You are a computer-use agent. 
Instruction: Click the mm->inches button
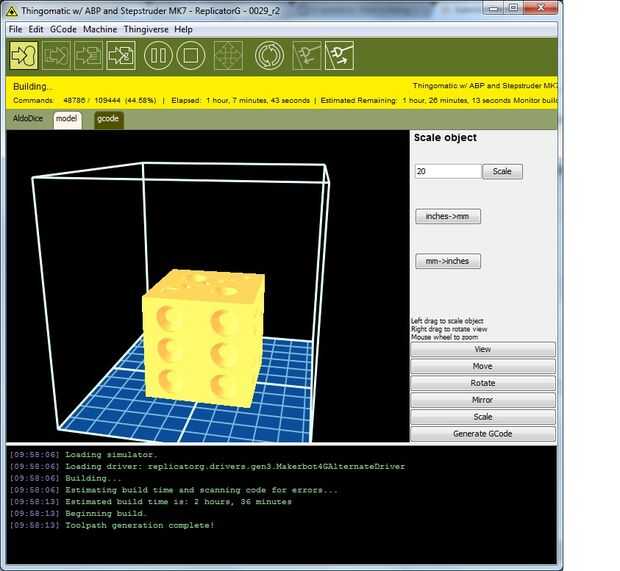(x=448, y=261)
